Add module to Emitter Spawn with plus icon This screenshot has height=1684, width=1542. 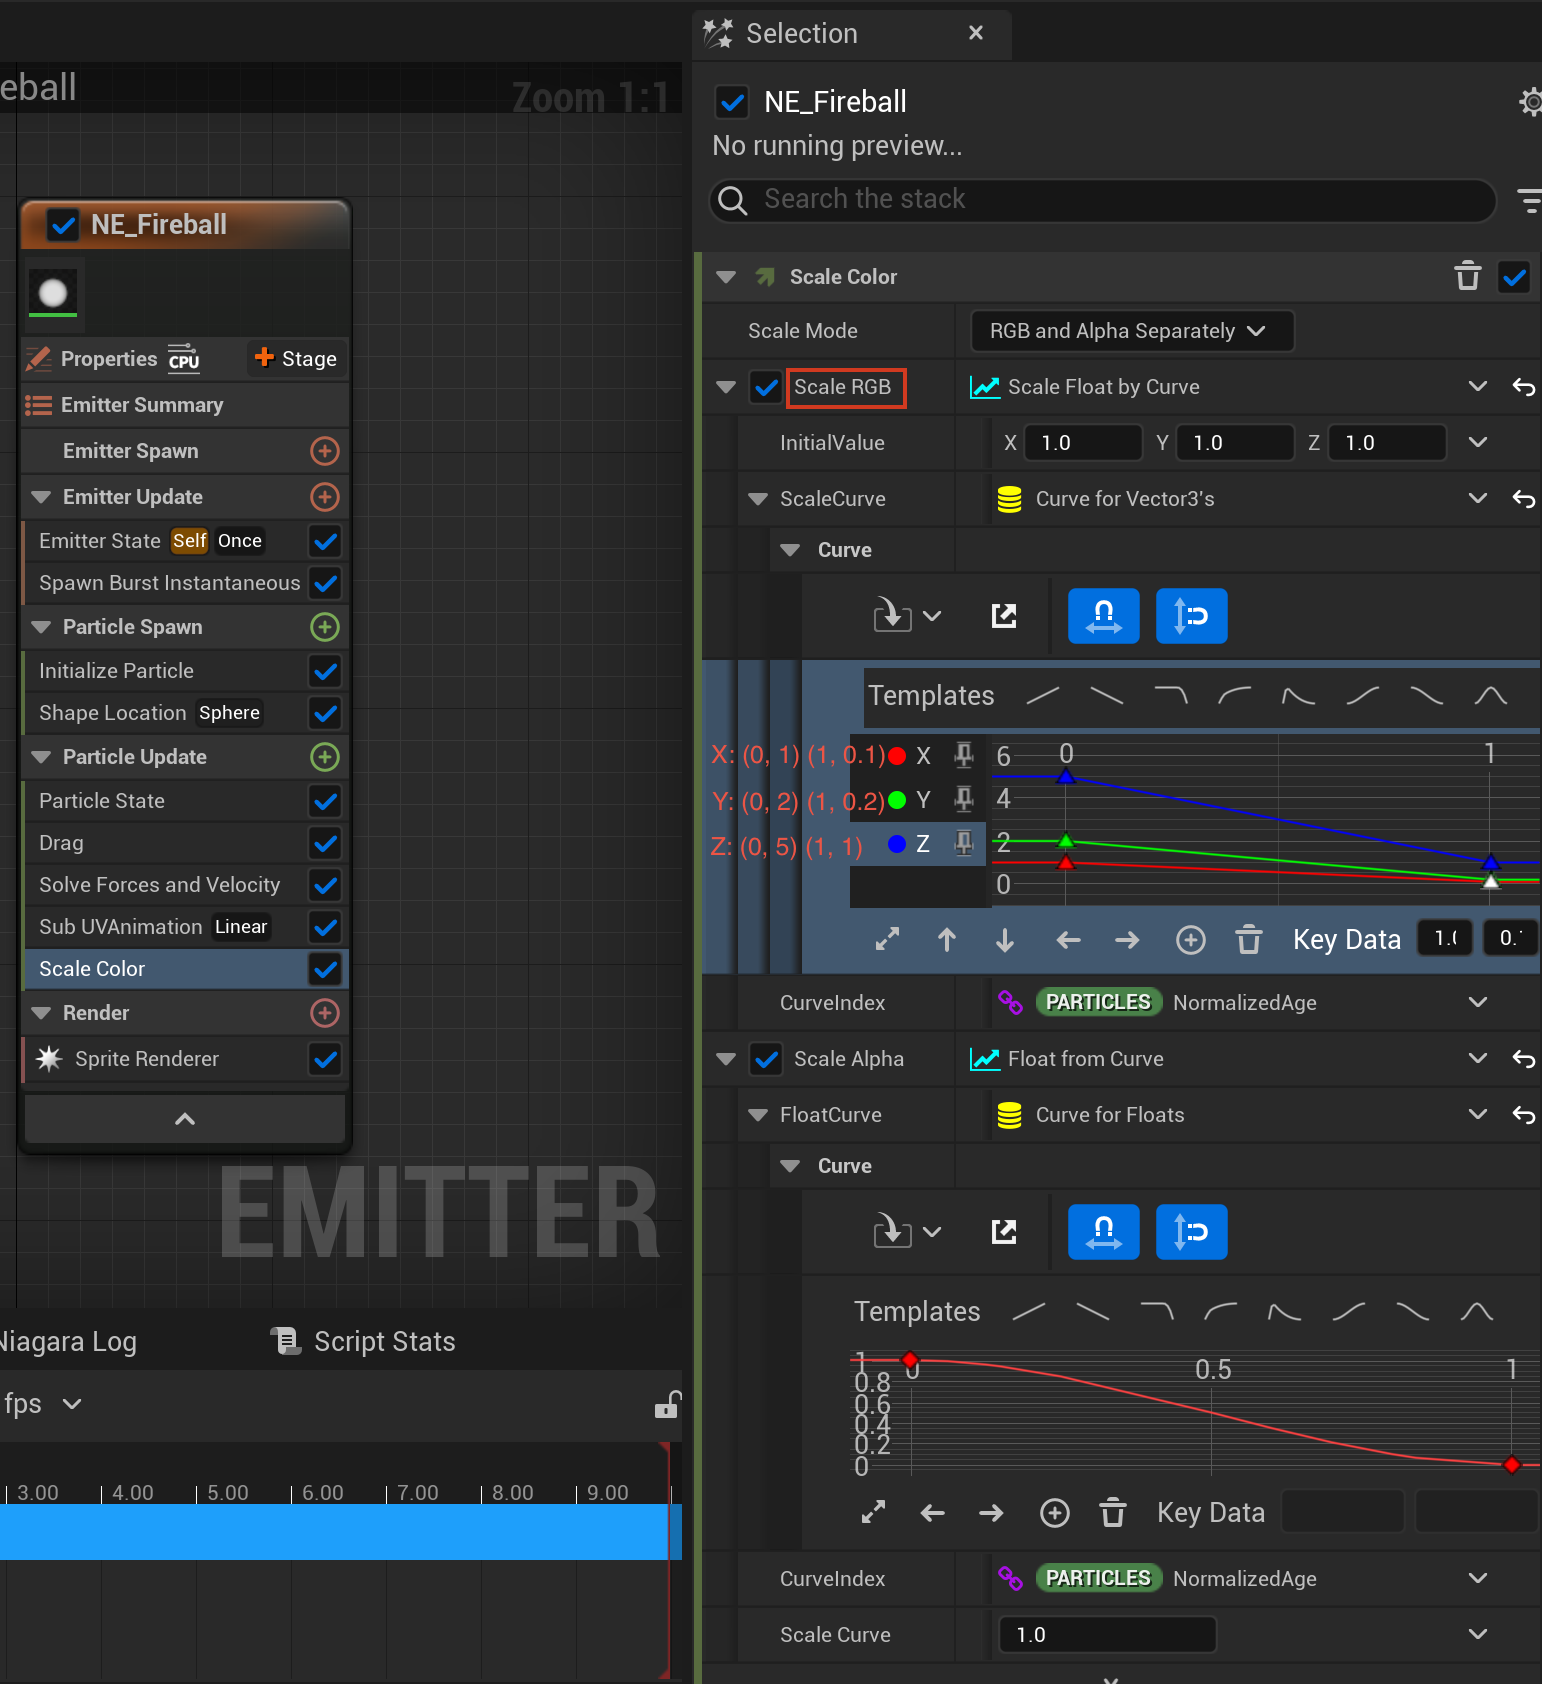pyautogui.click(x=324, y=451)
